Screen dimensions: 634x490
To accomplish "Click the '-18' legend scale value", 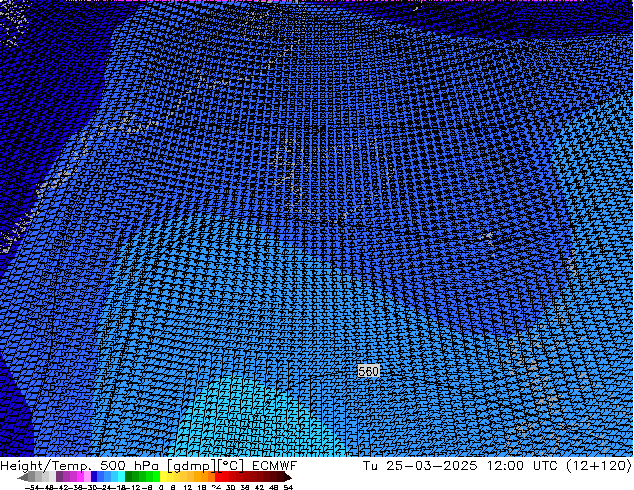I will pos(120,487).
